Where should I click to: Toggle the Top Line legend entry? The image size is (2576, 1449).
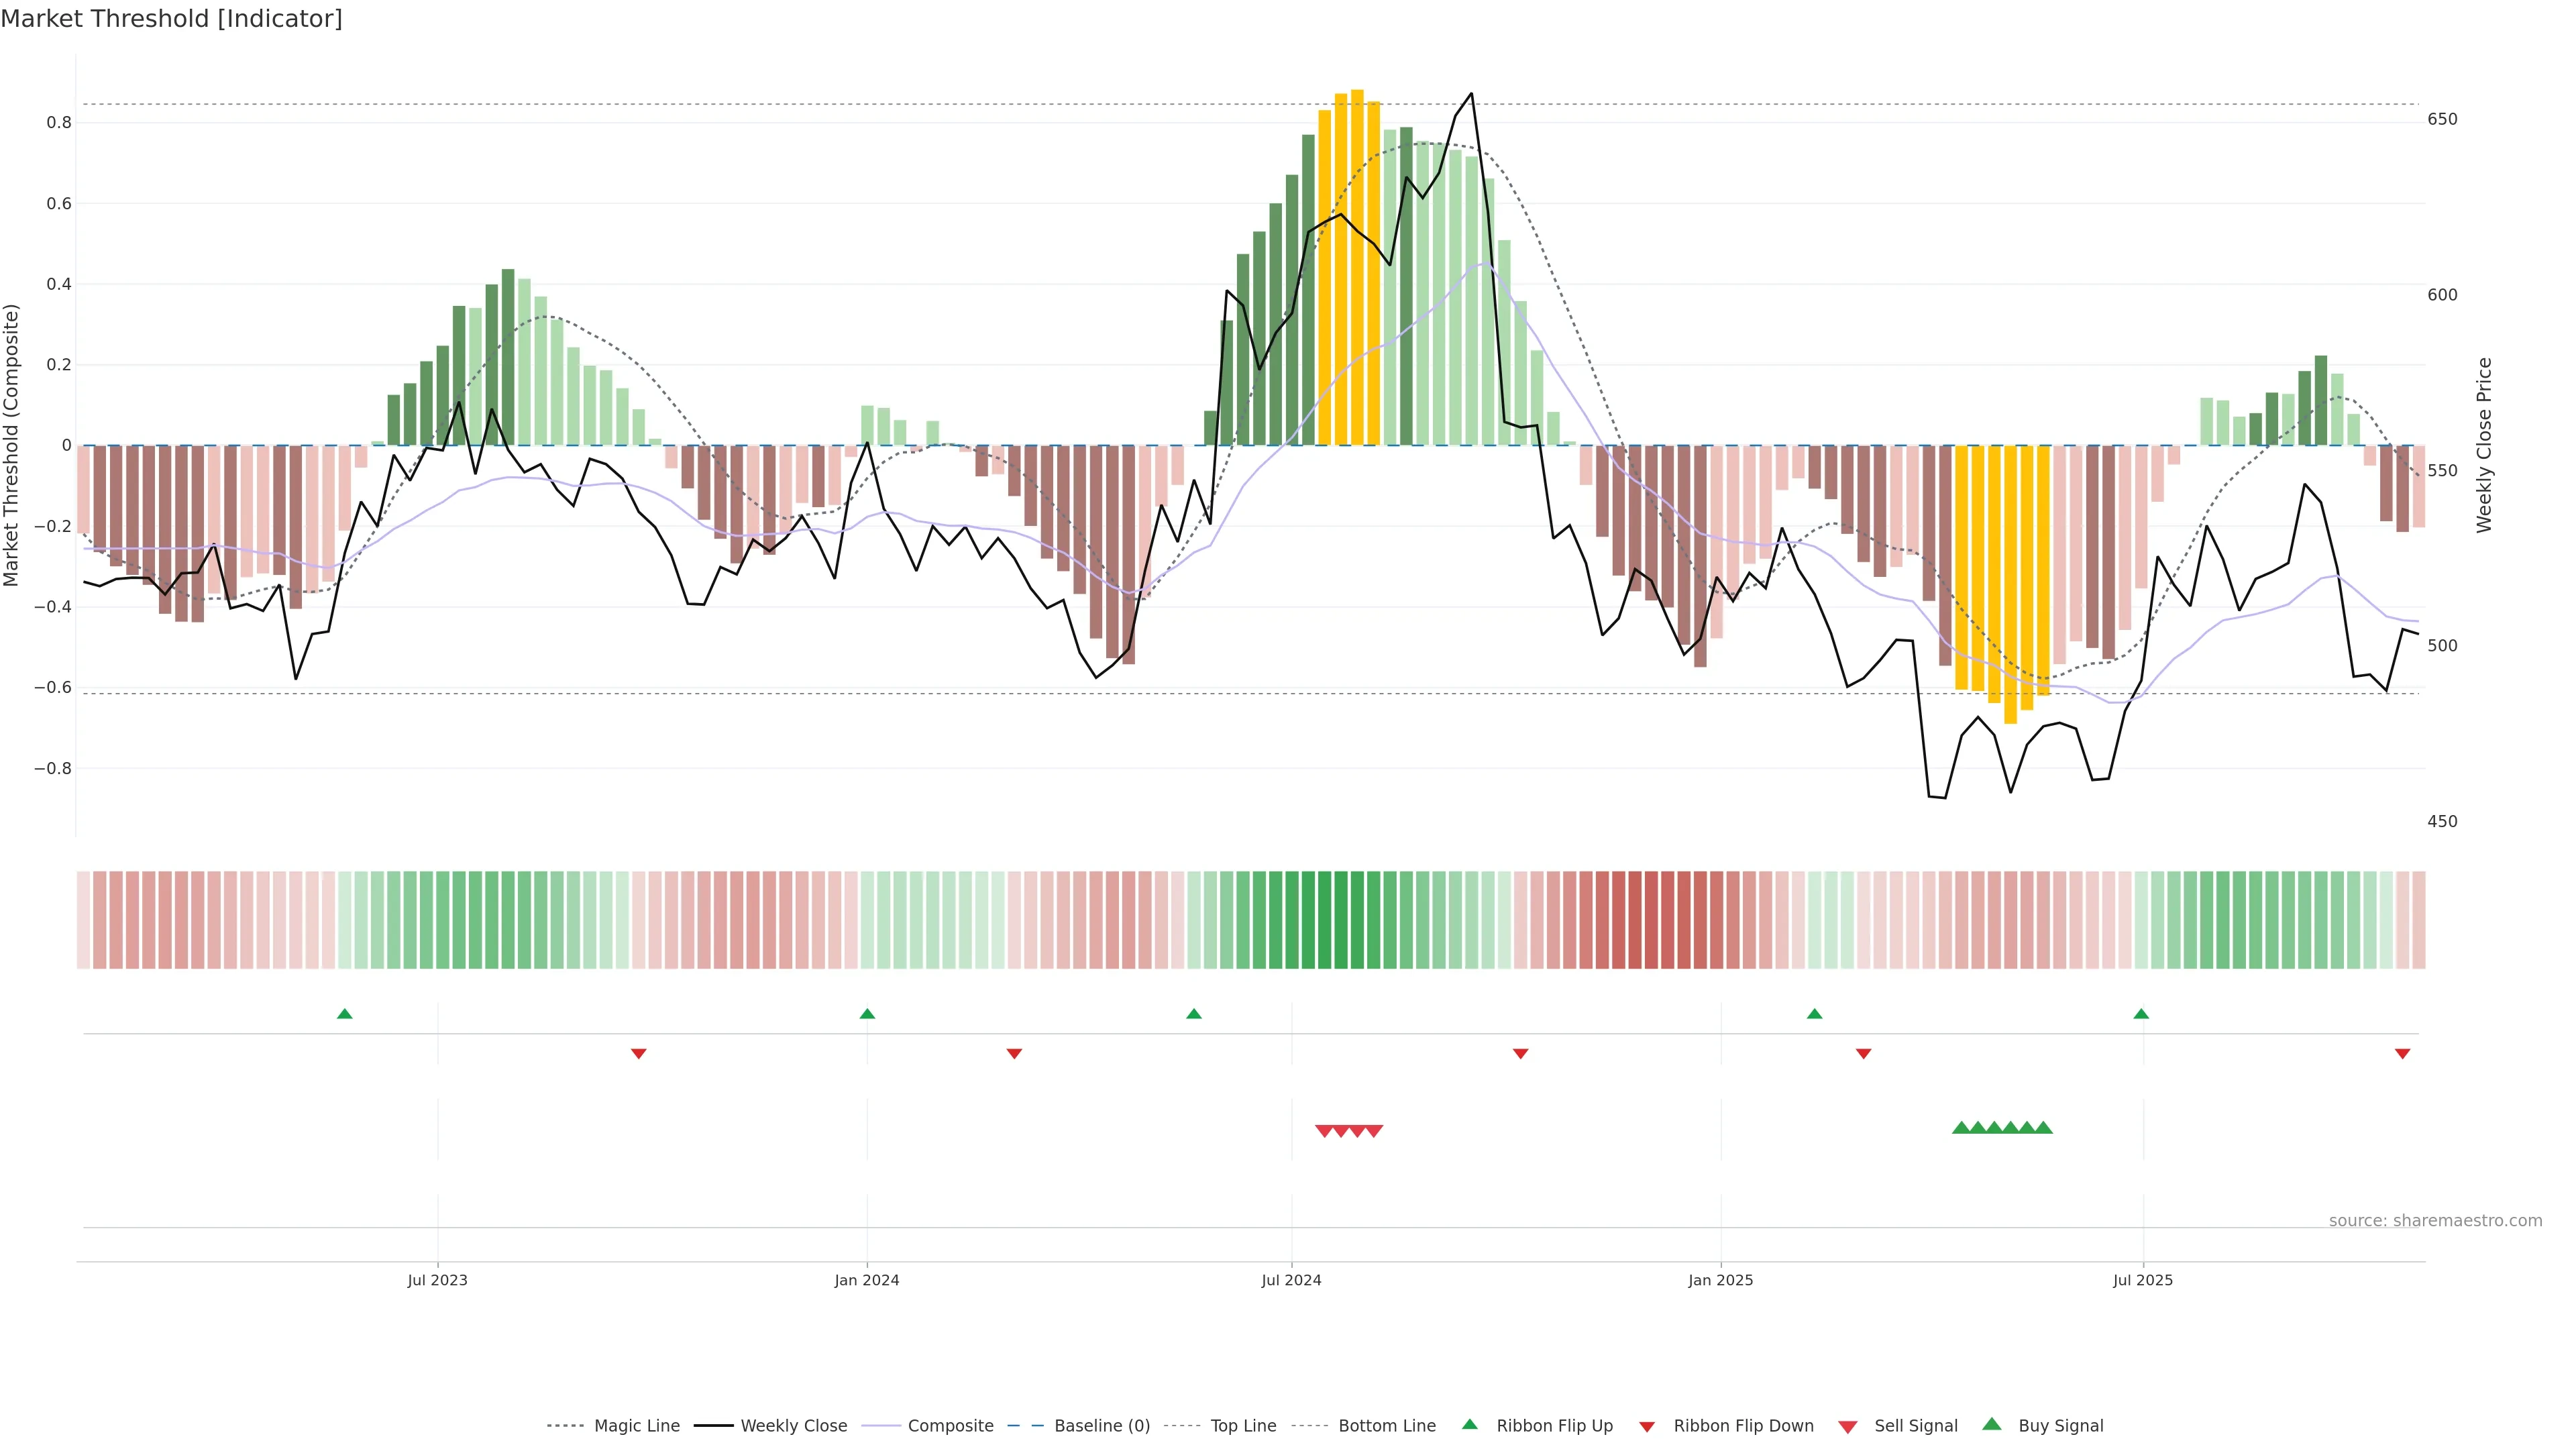click(1243, 1426)
